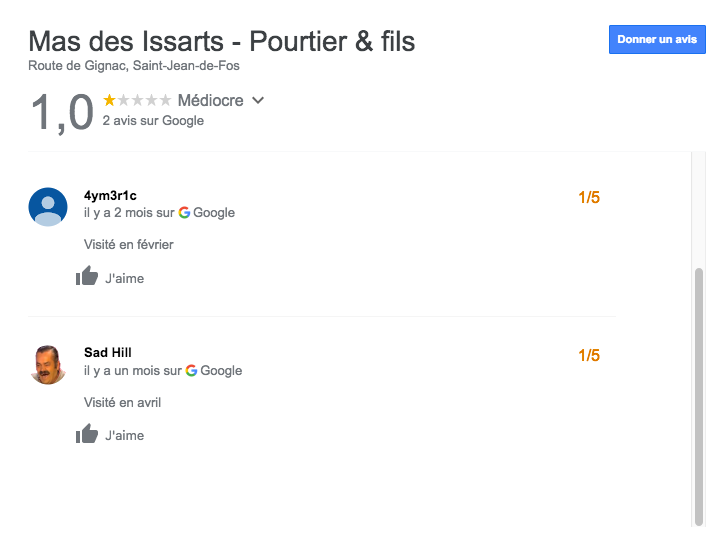Click the thumbs-up icon under Sad Hill's review

(87, 433)
